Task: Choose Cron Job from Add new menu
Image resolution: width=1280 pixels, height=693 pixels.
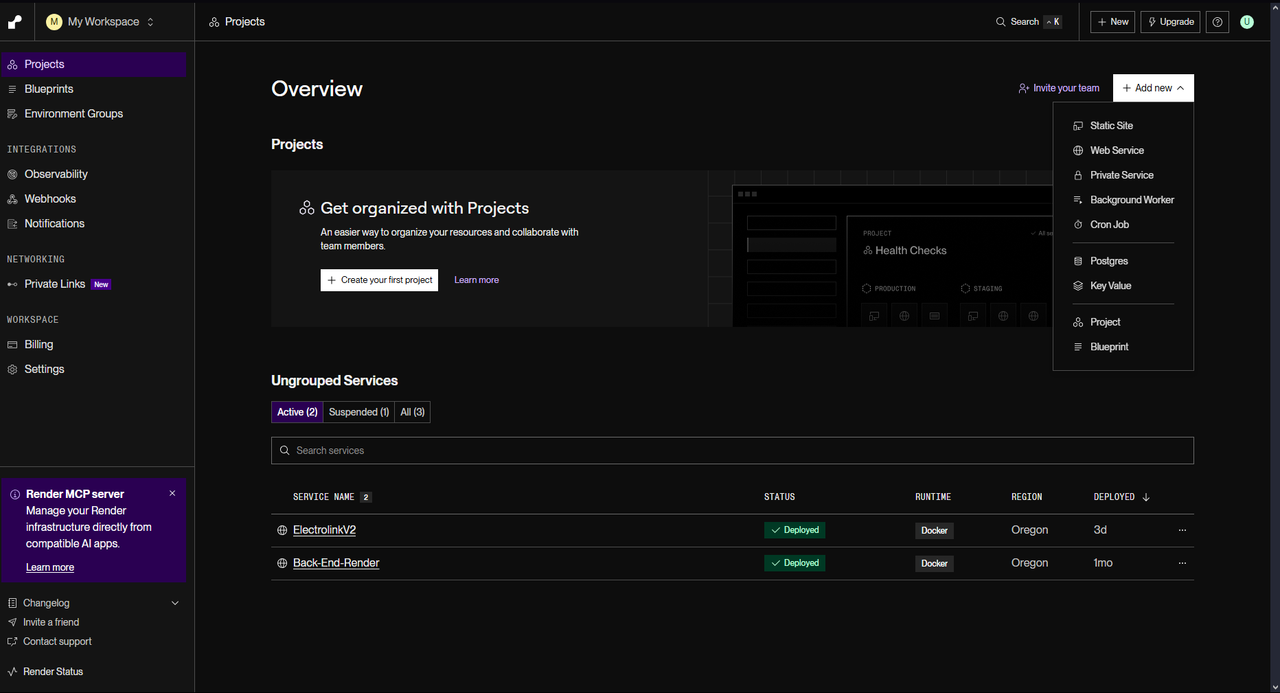Action: pos(1123,224)
